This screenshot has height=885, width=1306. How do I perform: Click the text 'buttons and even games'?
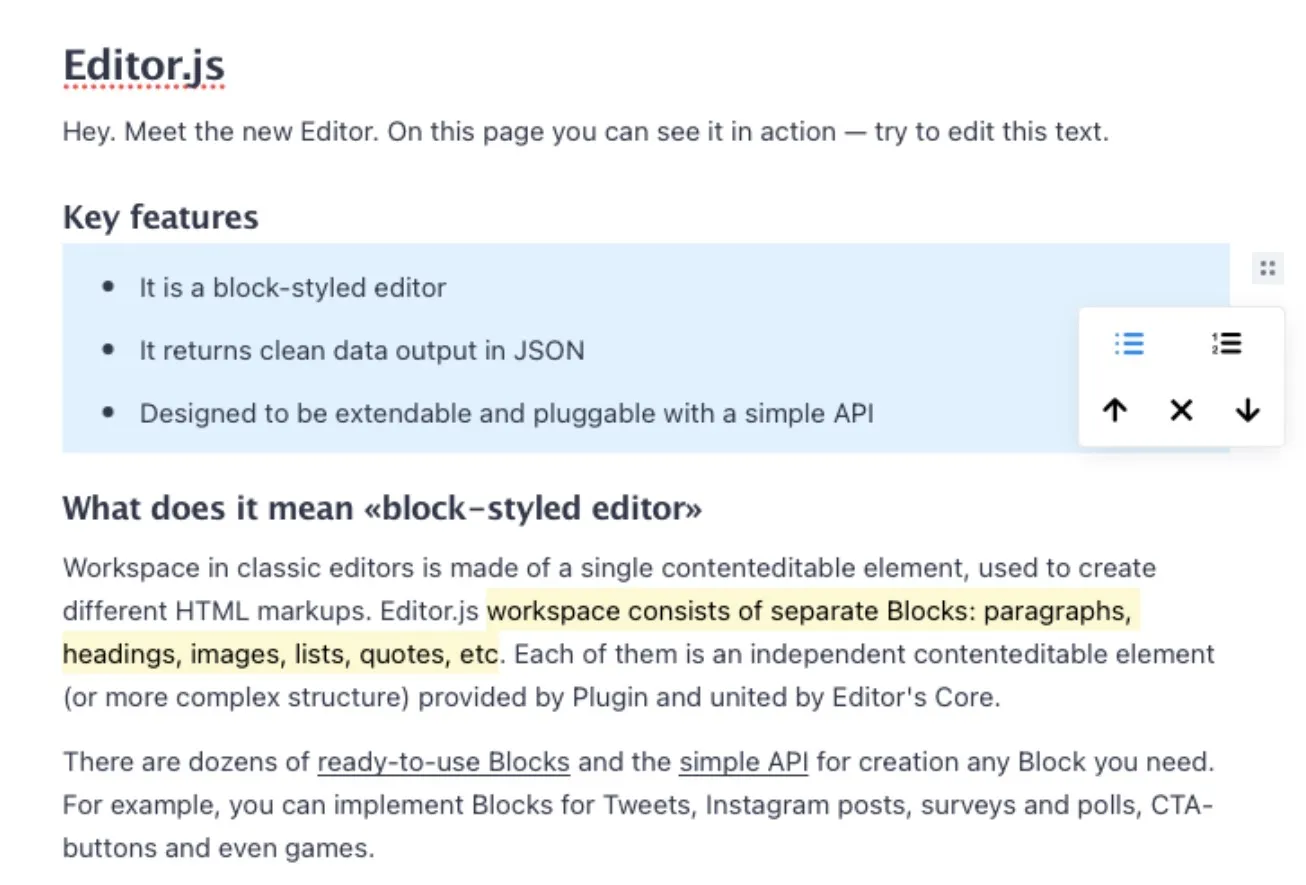pos(218,849)
